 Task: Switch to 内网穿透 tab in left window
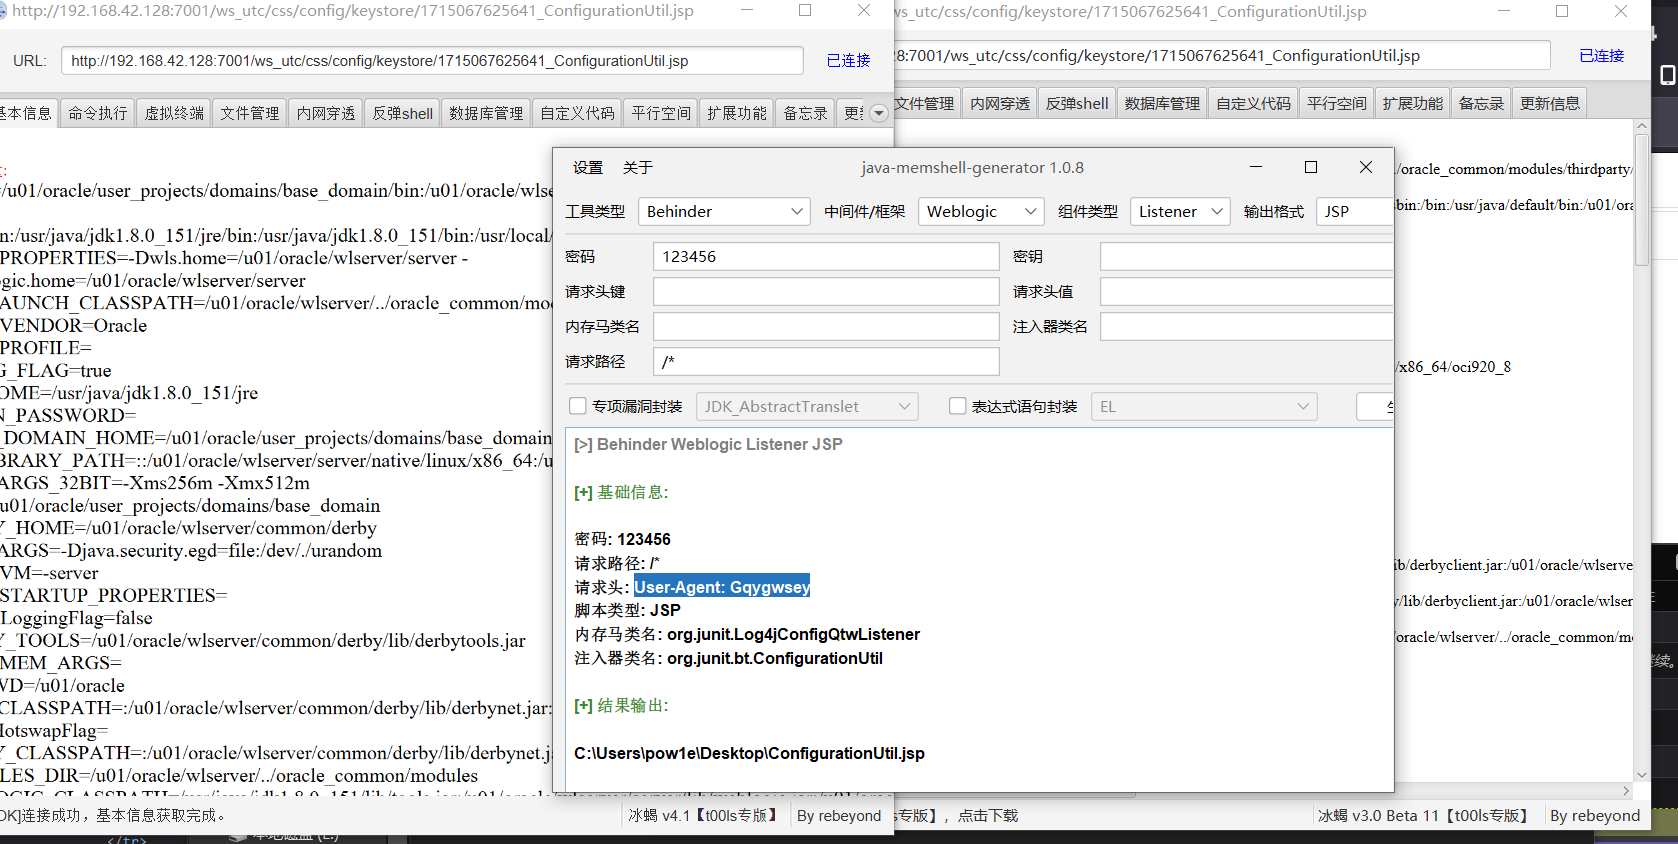[326, 113]
